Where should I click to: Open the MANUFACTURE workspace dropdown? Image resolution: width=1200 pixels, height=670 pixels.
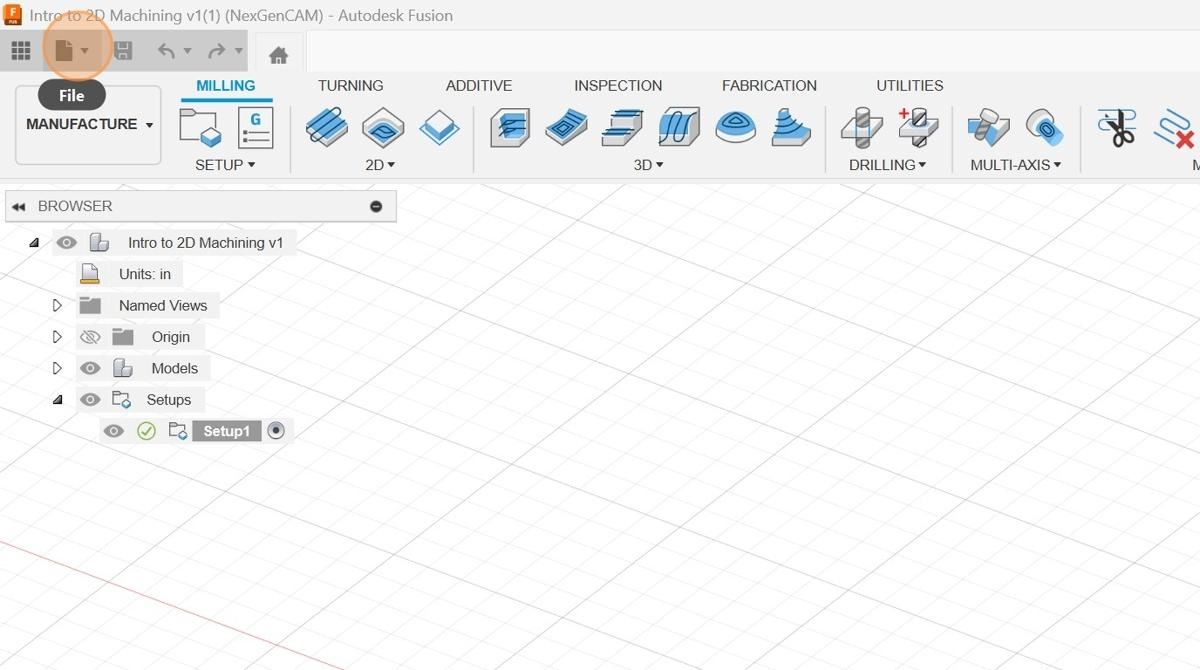tap(89, 125)
